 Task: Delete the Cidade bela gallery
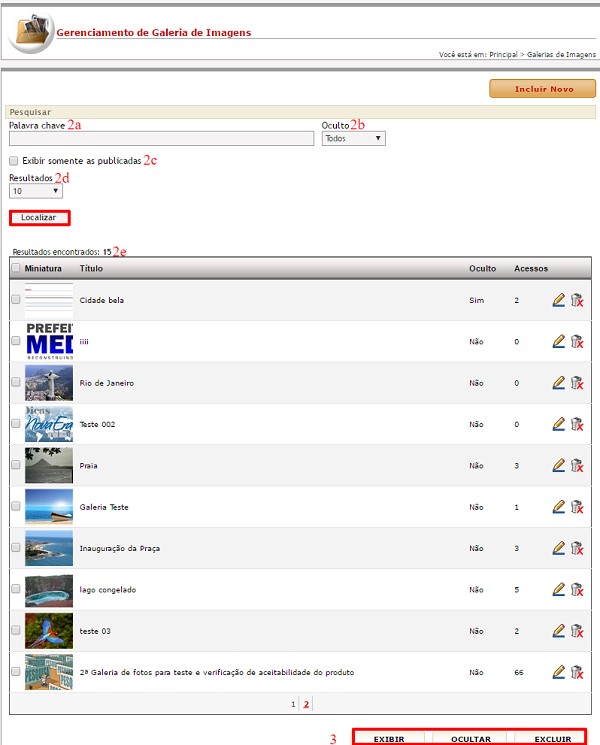[x=577, y=300]
